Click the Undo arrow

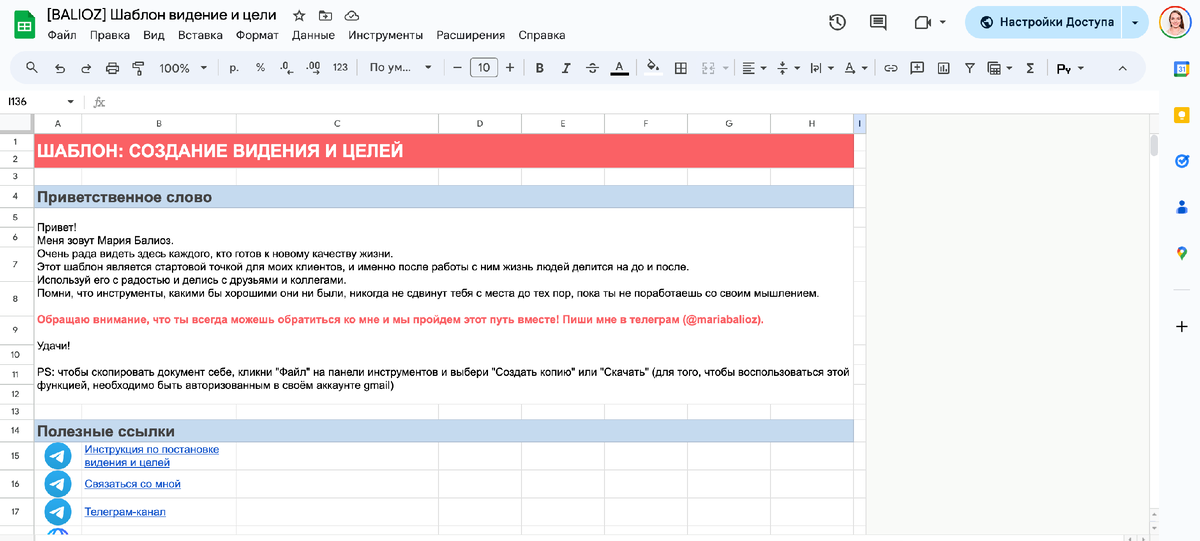(60, 68)
